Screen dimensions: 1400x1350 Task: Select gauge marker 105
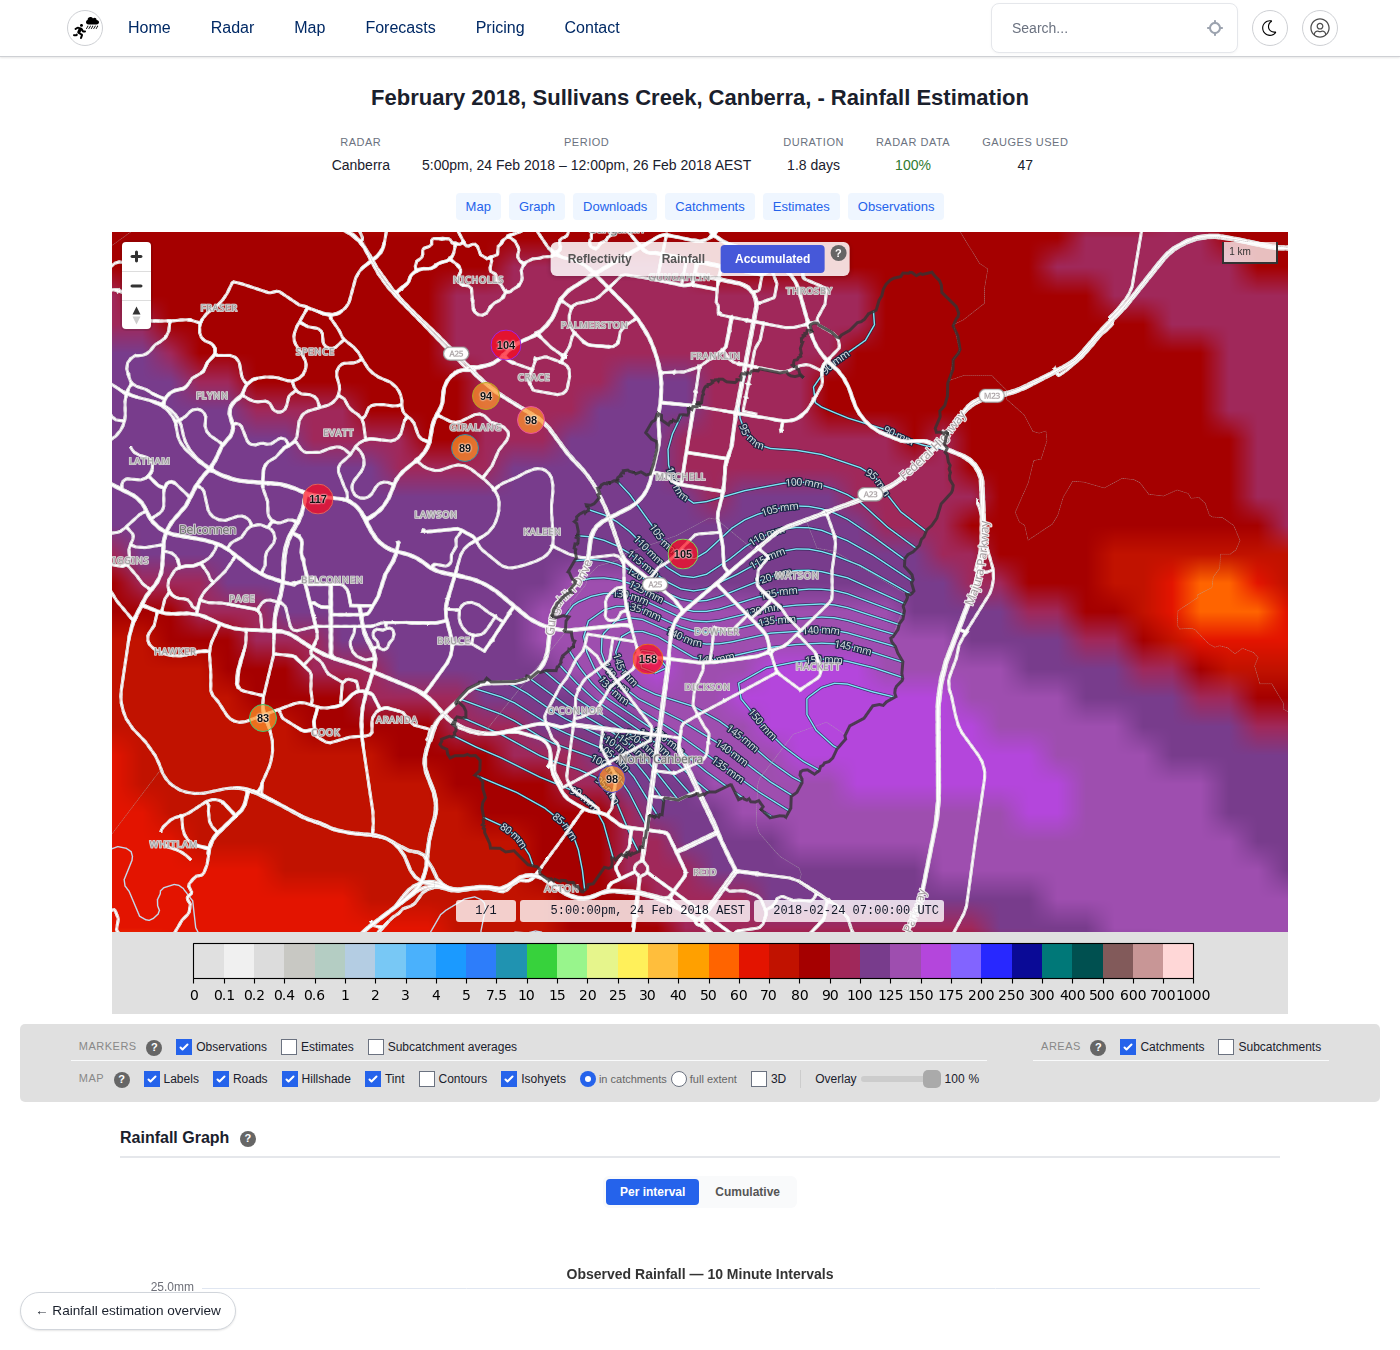pos(683,553)
